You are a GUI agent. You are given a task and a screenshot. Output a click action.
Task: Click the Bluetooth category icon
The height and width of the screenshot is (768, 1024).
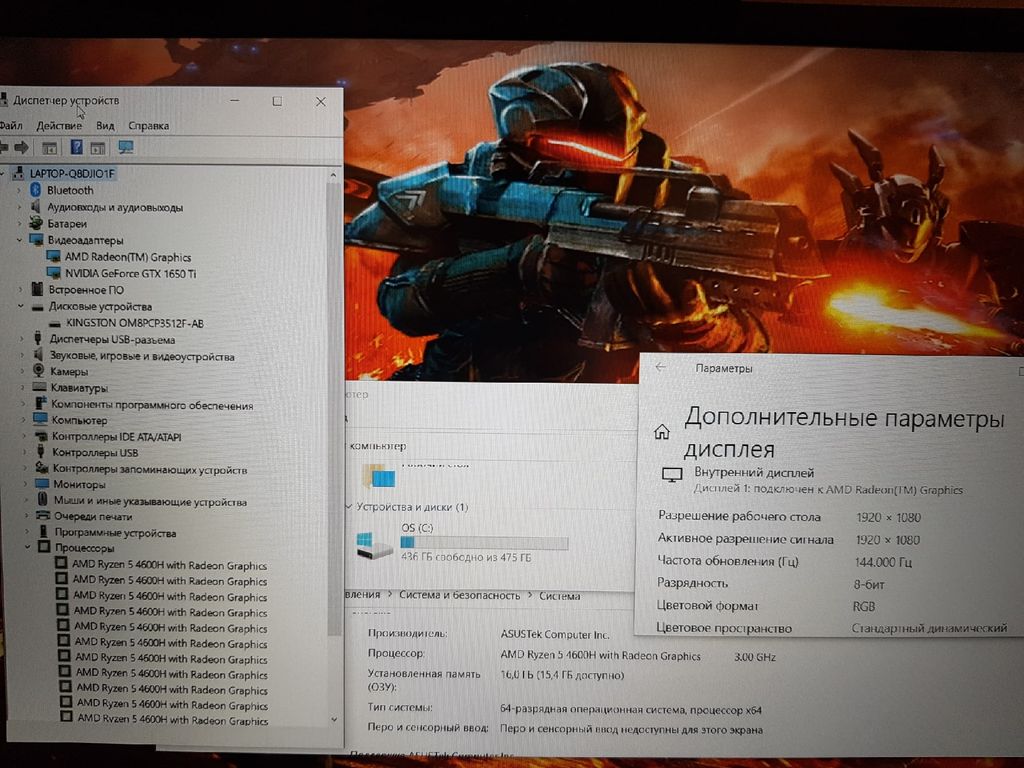point(36,190)
